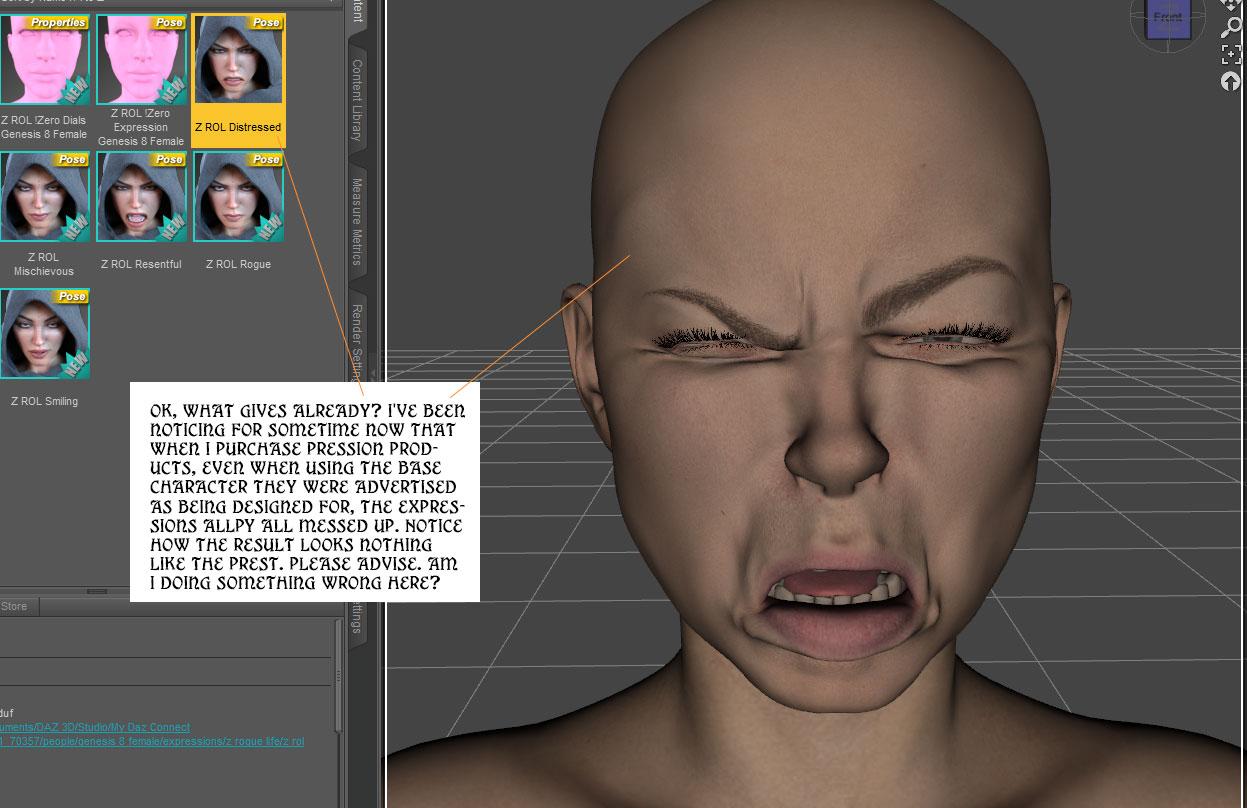
Task: Open the Measure Metrics side tab
Action: [357, 222]
